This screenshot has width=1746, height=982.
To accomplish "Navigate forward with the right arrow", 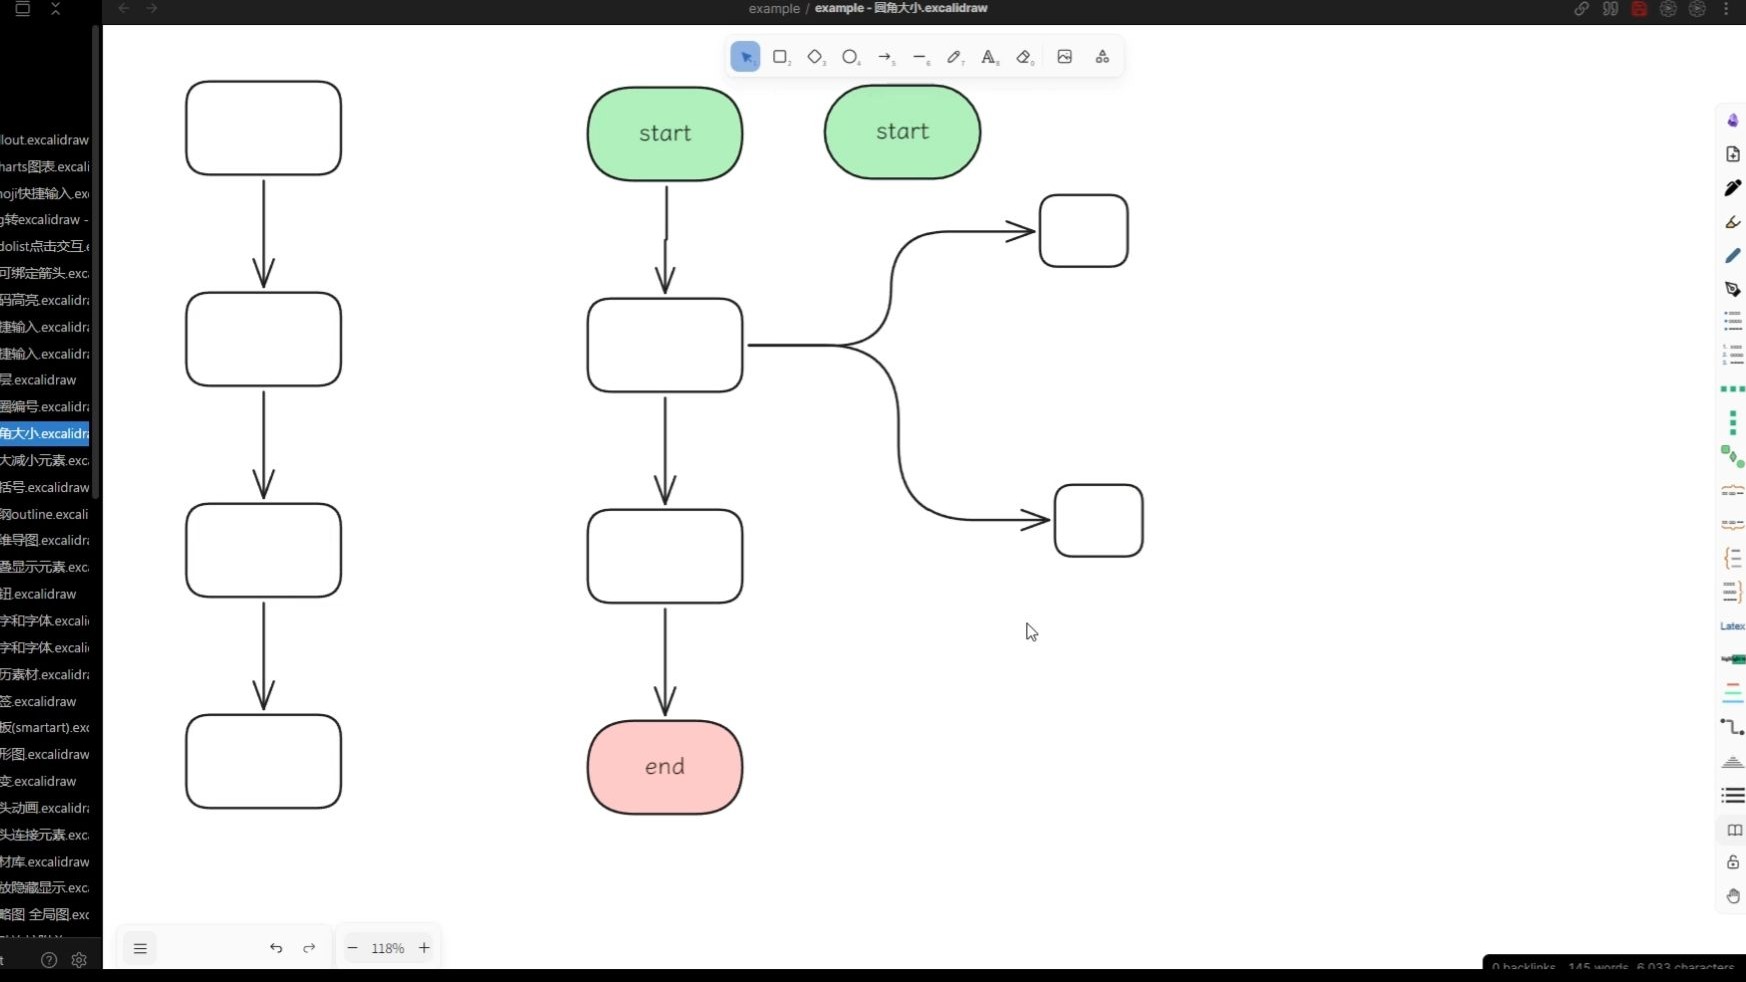I will point(152,8).
